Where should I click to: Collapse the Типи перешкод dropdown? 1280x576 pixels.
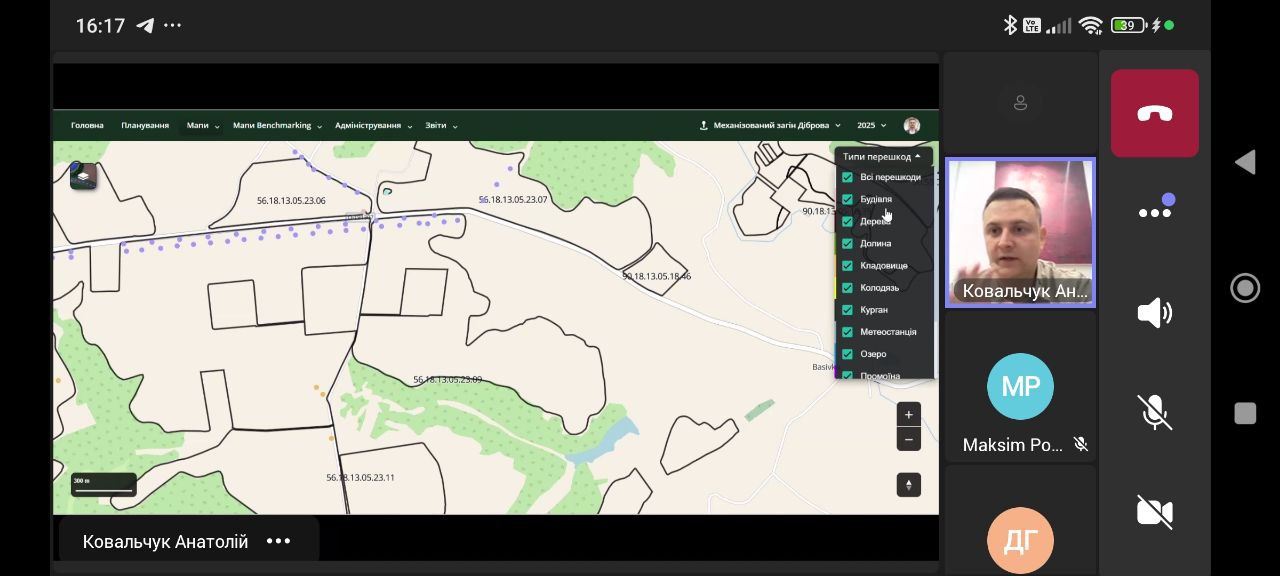click(x=882, y=156)
